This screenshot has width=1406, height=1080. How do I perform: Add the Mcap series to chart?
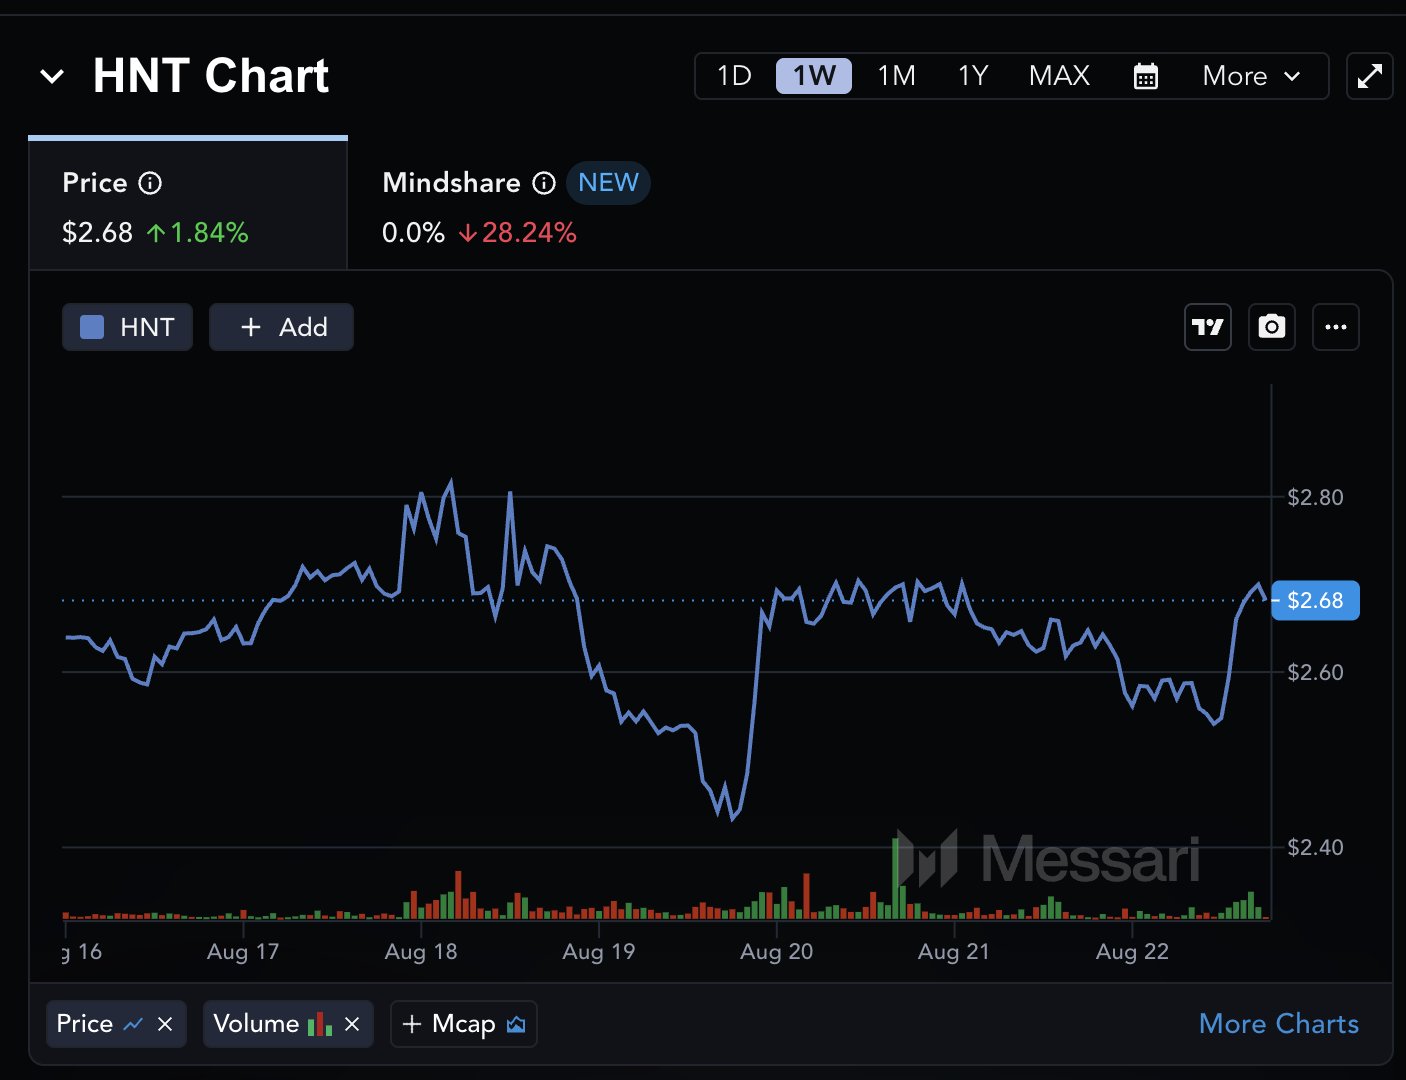[x=464, y=1024]
